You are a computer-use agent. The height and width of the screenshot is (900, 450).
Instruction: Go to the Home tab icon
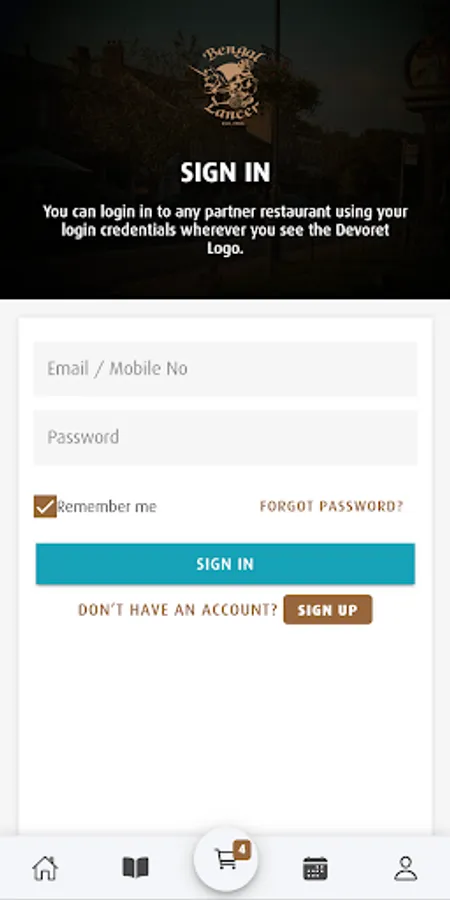tap(45, 868)
